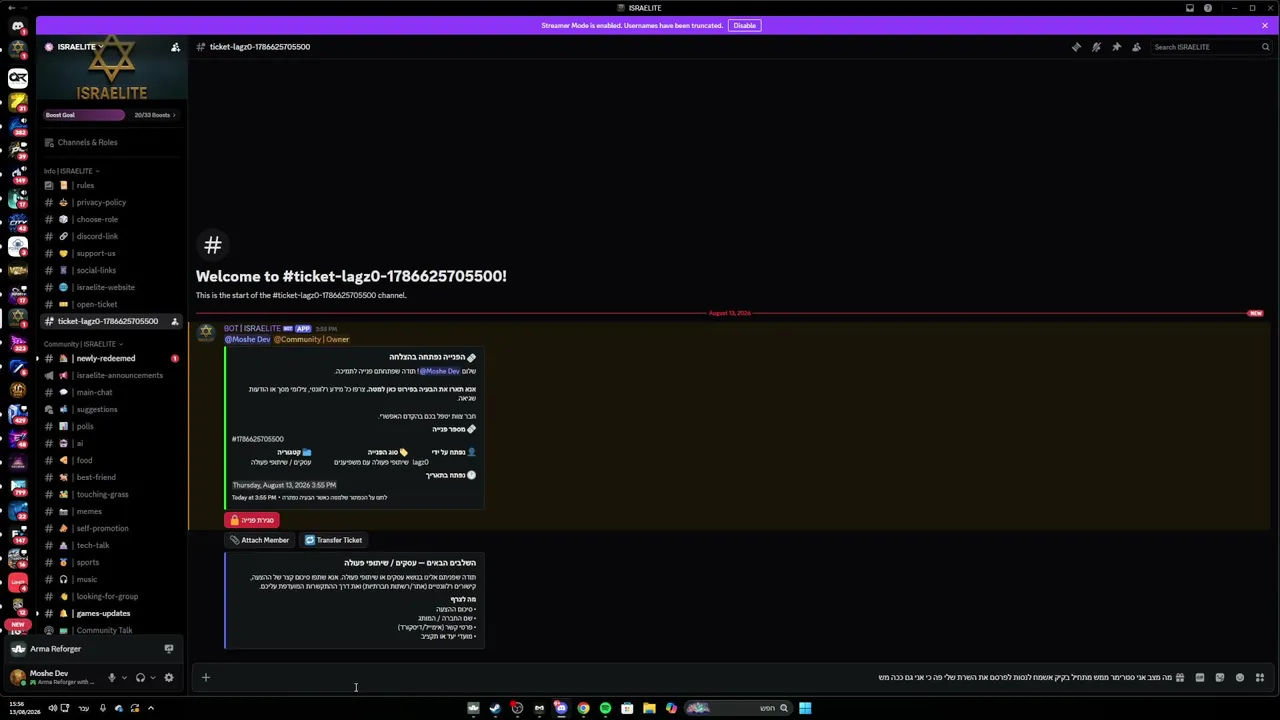The height and width of the screenshot is (720, 1280).
Task: Open the polls channel
Action: click(x=111, y=426)
